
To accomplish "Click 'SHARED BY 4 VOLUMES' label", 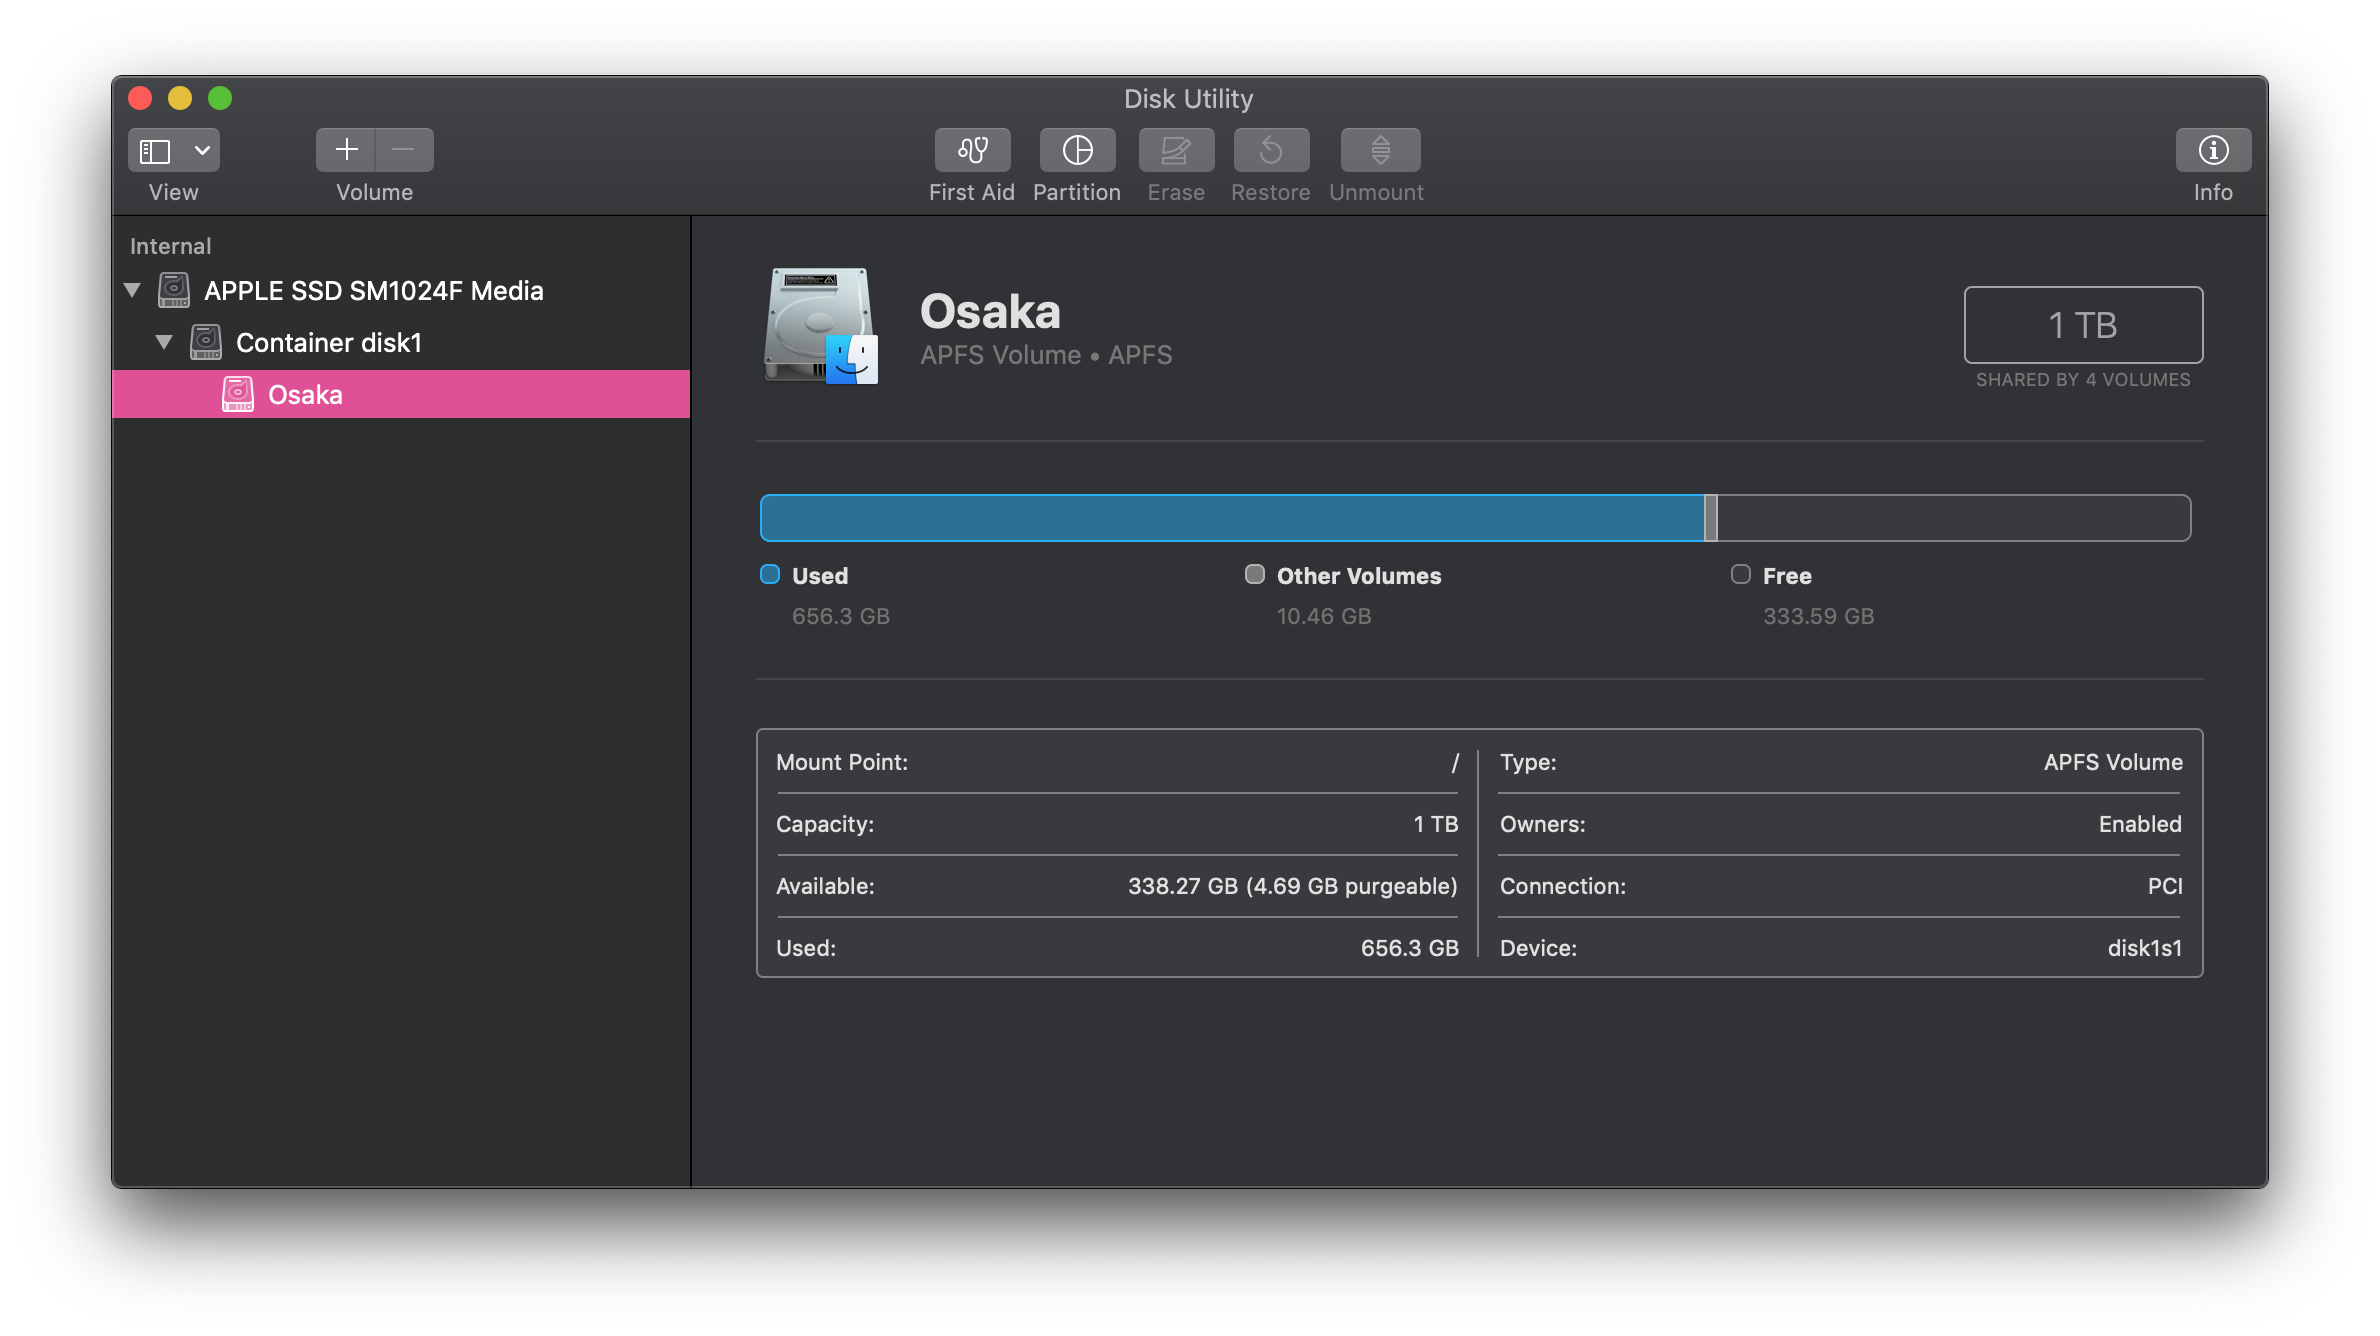I will click(x=2083, y=380).
